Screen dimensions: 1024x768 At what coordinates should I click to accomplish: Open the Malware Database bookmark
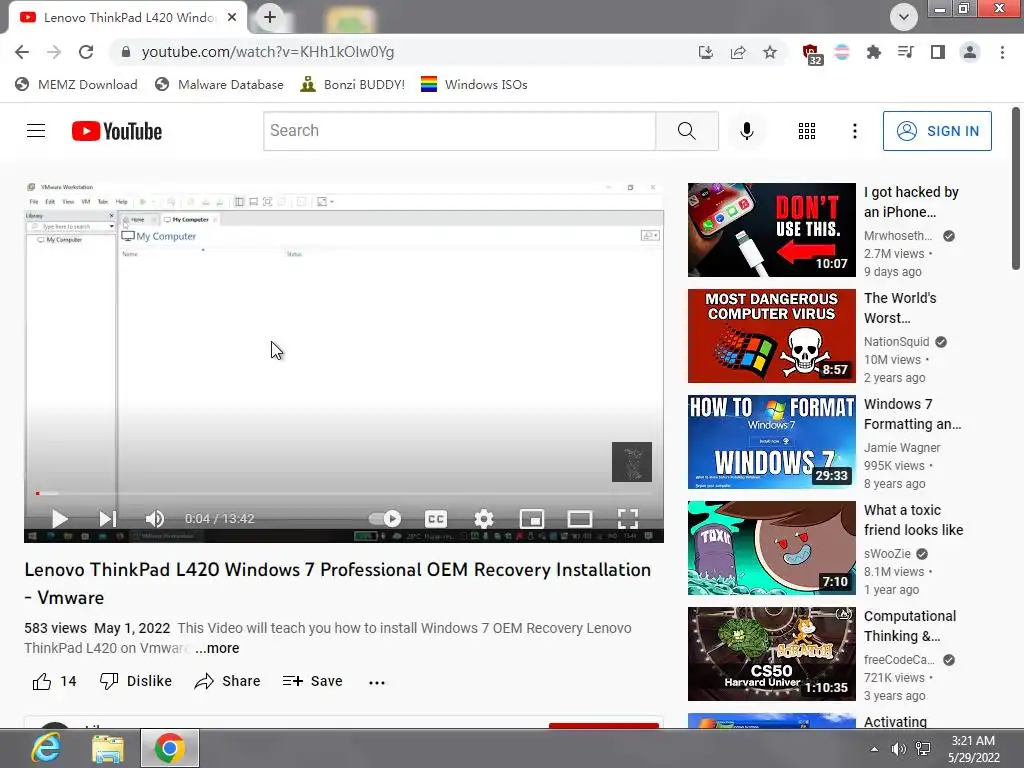219,84
